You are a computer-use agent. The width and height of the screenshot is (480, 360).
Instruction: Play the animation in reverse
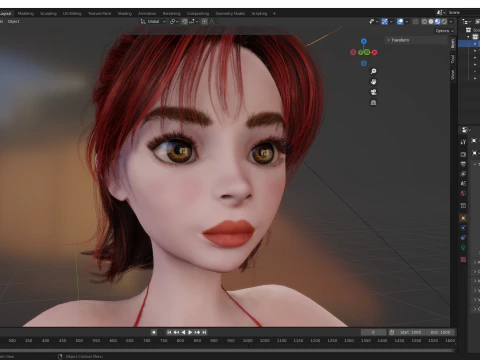tap(183, 332)
